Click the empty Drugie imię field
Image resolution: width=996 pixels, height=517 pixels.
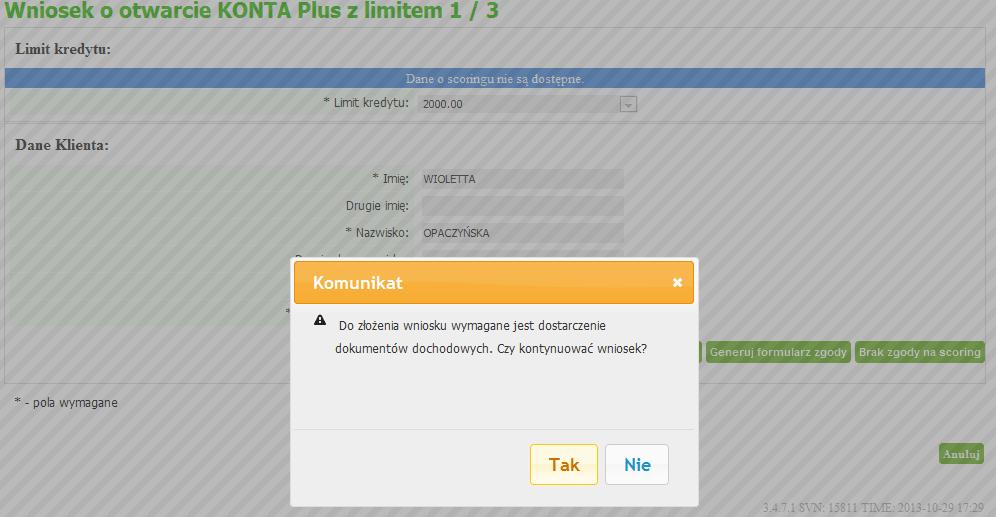(522, 206)
